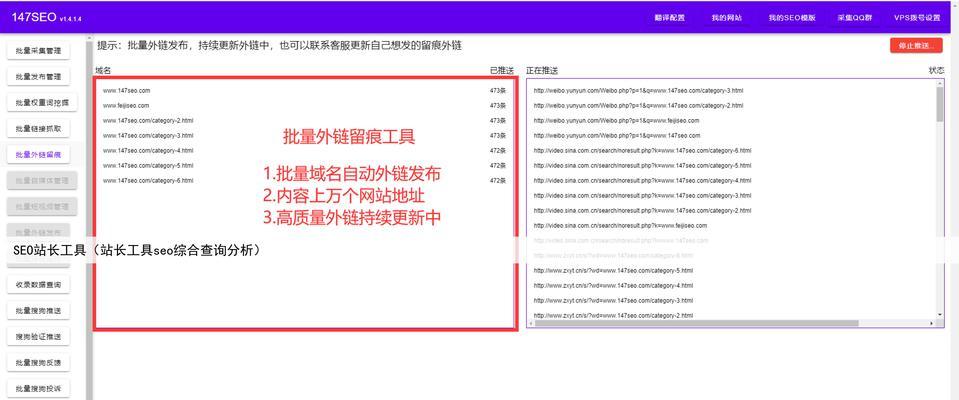The height and width of the screenshot is (400, 959).
Task: Select domain row www.147seo.com/category-6.html
Action: [x=304, y=180]
